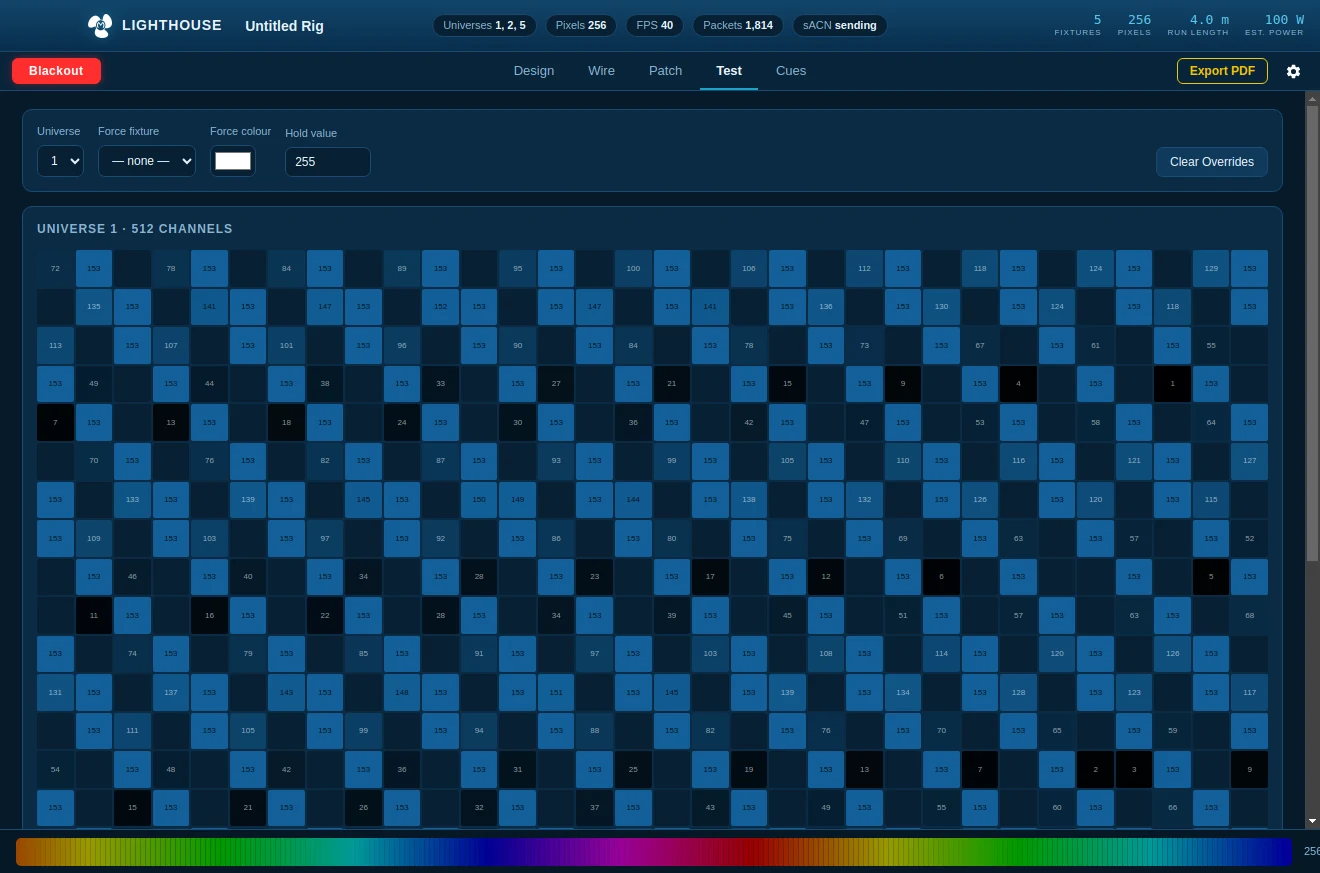Click the Export PDF button
The width and height of the screenshot is (1320, 873).
click(1222, 71)
